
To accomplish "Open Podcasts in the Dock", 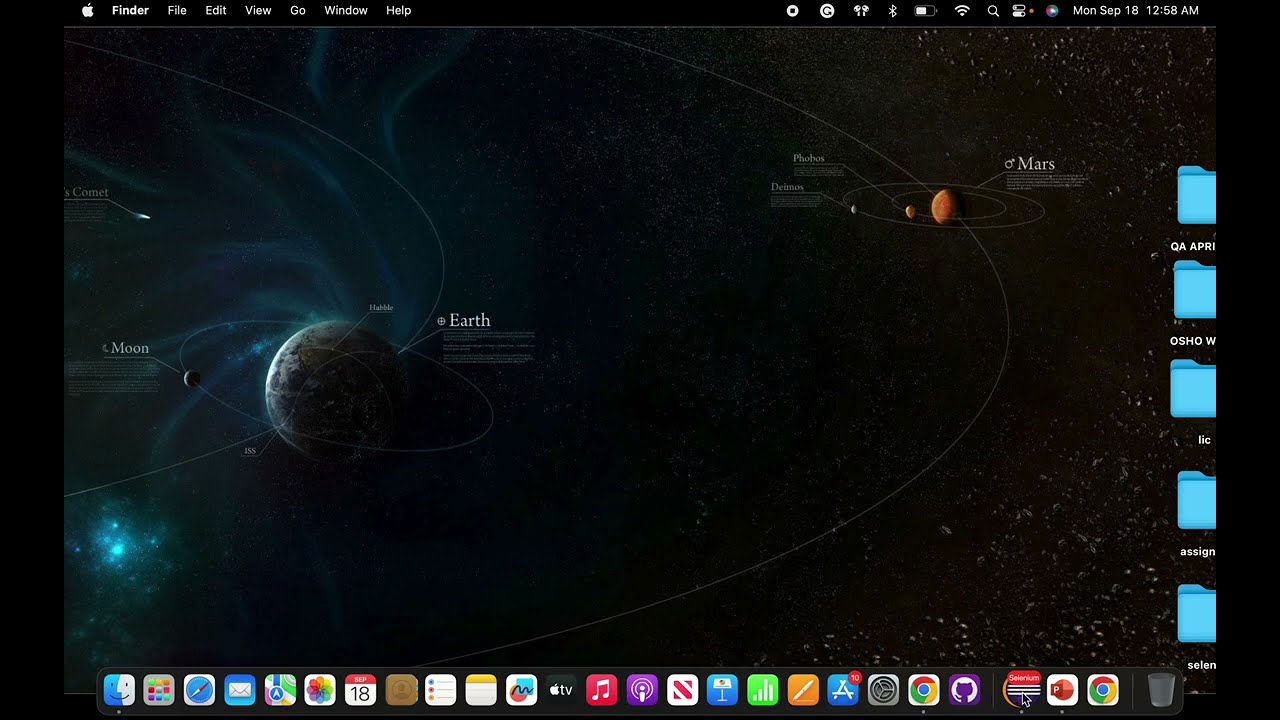I will pyautogui.click(x=642, y=690).
